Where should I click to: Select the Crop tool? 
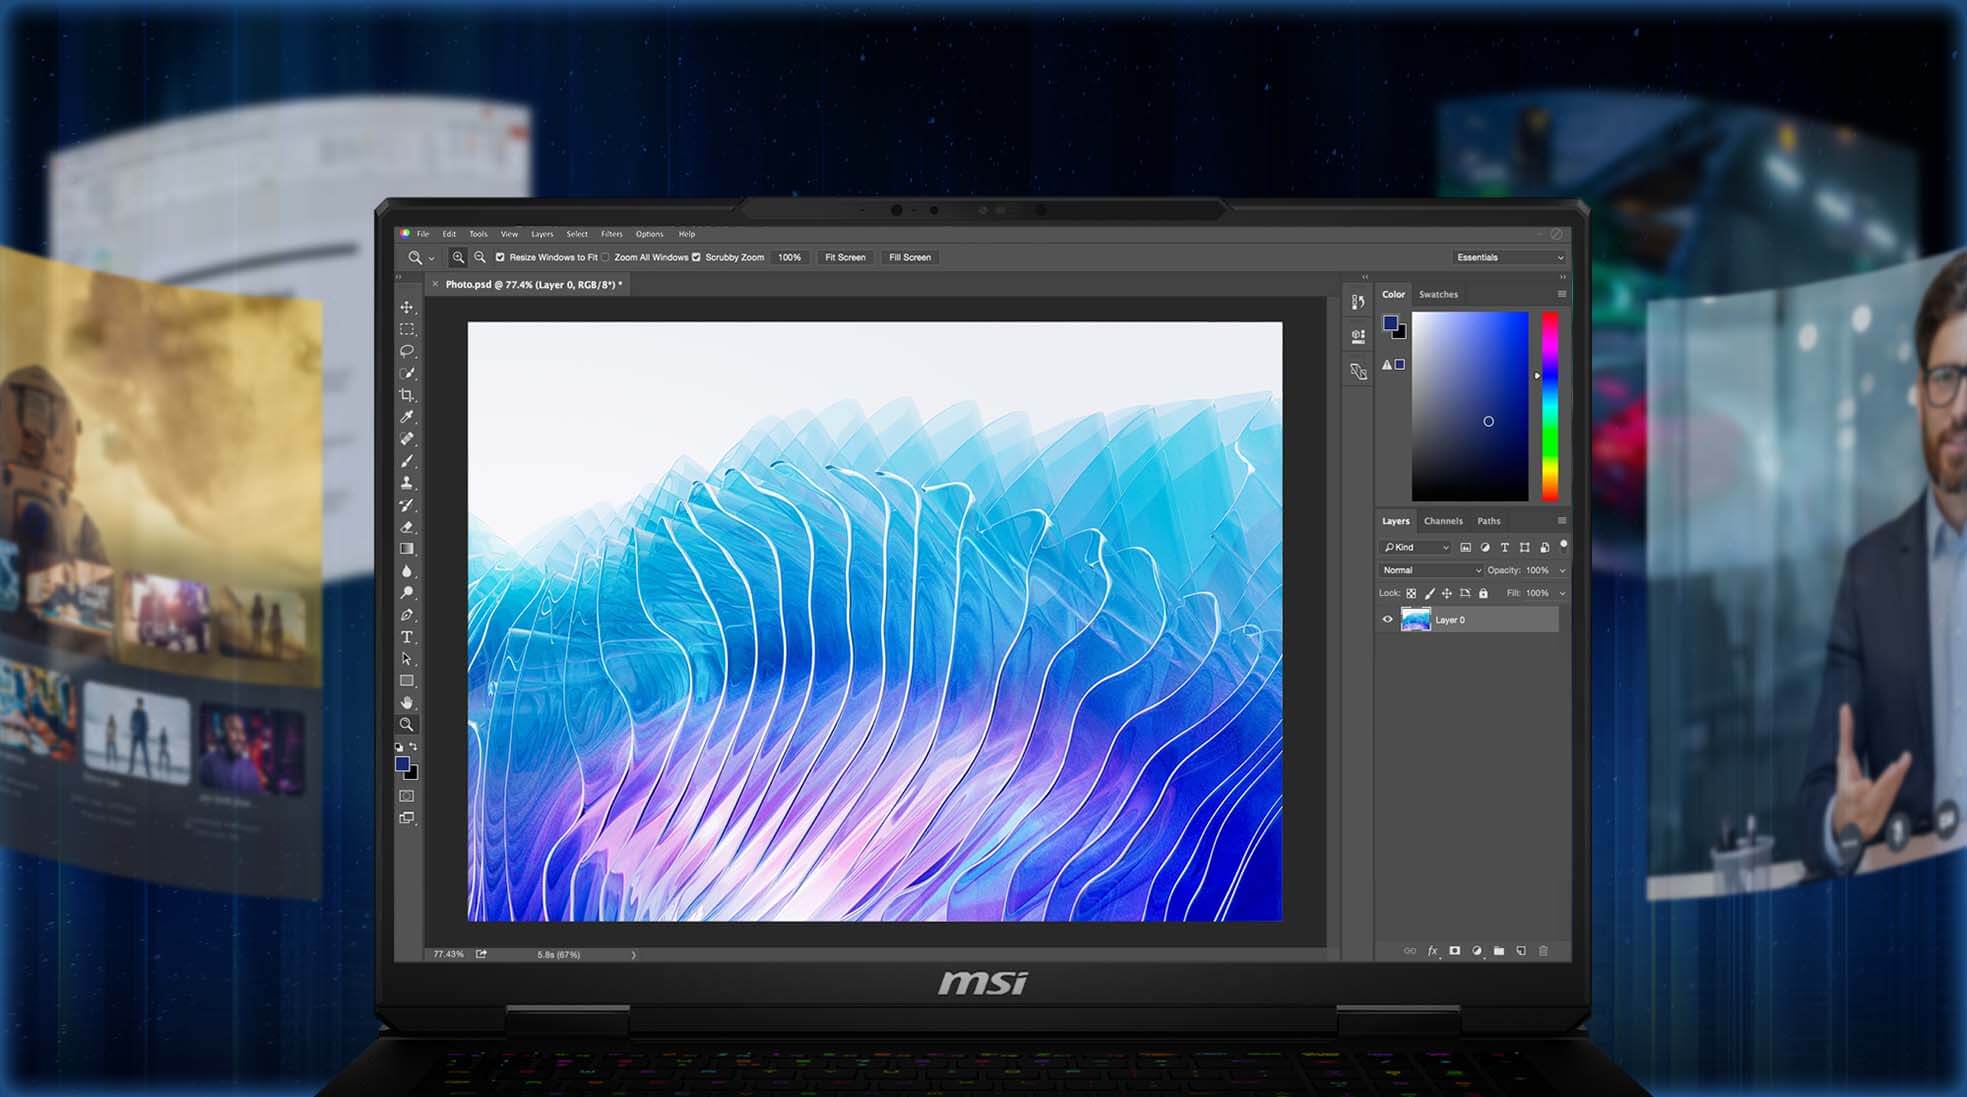coord(407,395)
